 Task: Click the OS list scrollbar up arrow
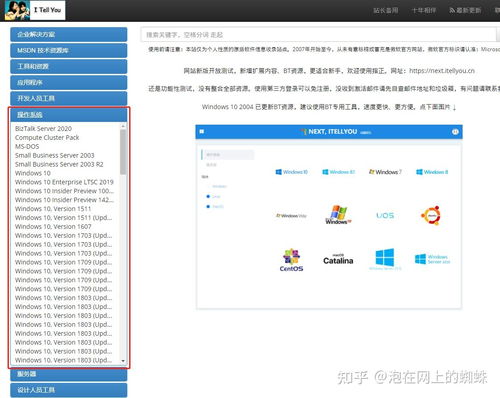click(x=123, y=126)
